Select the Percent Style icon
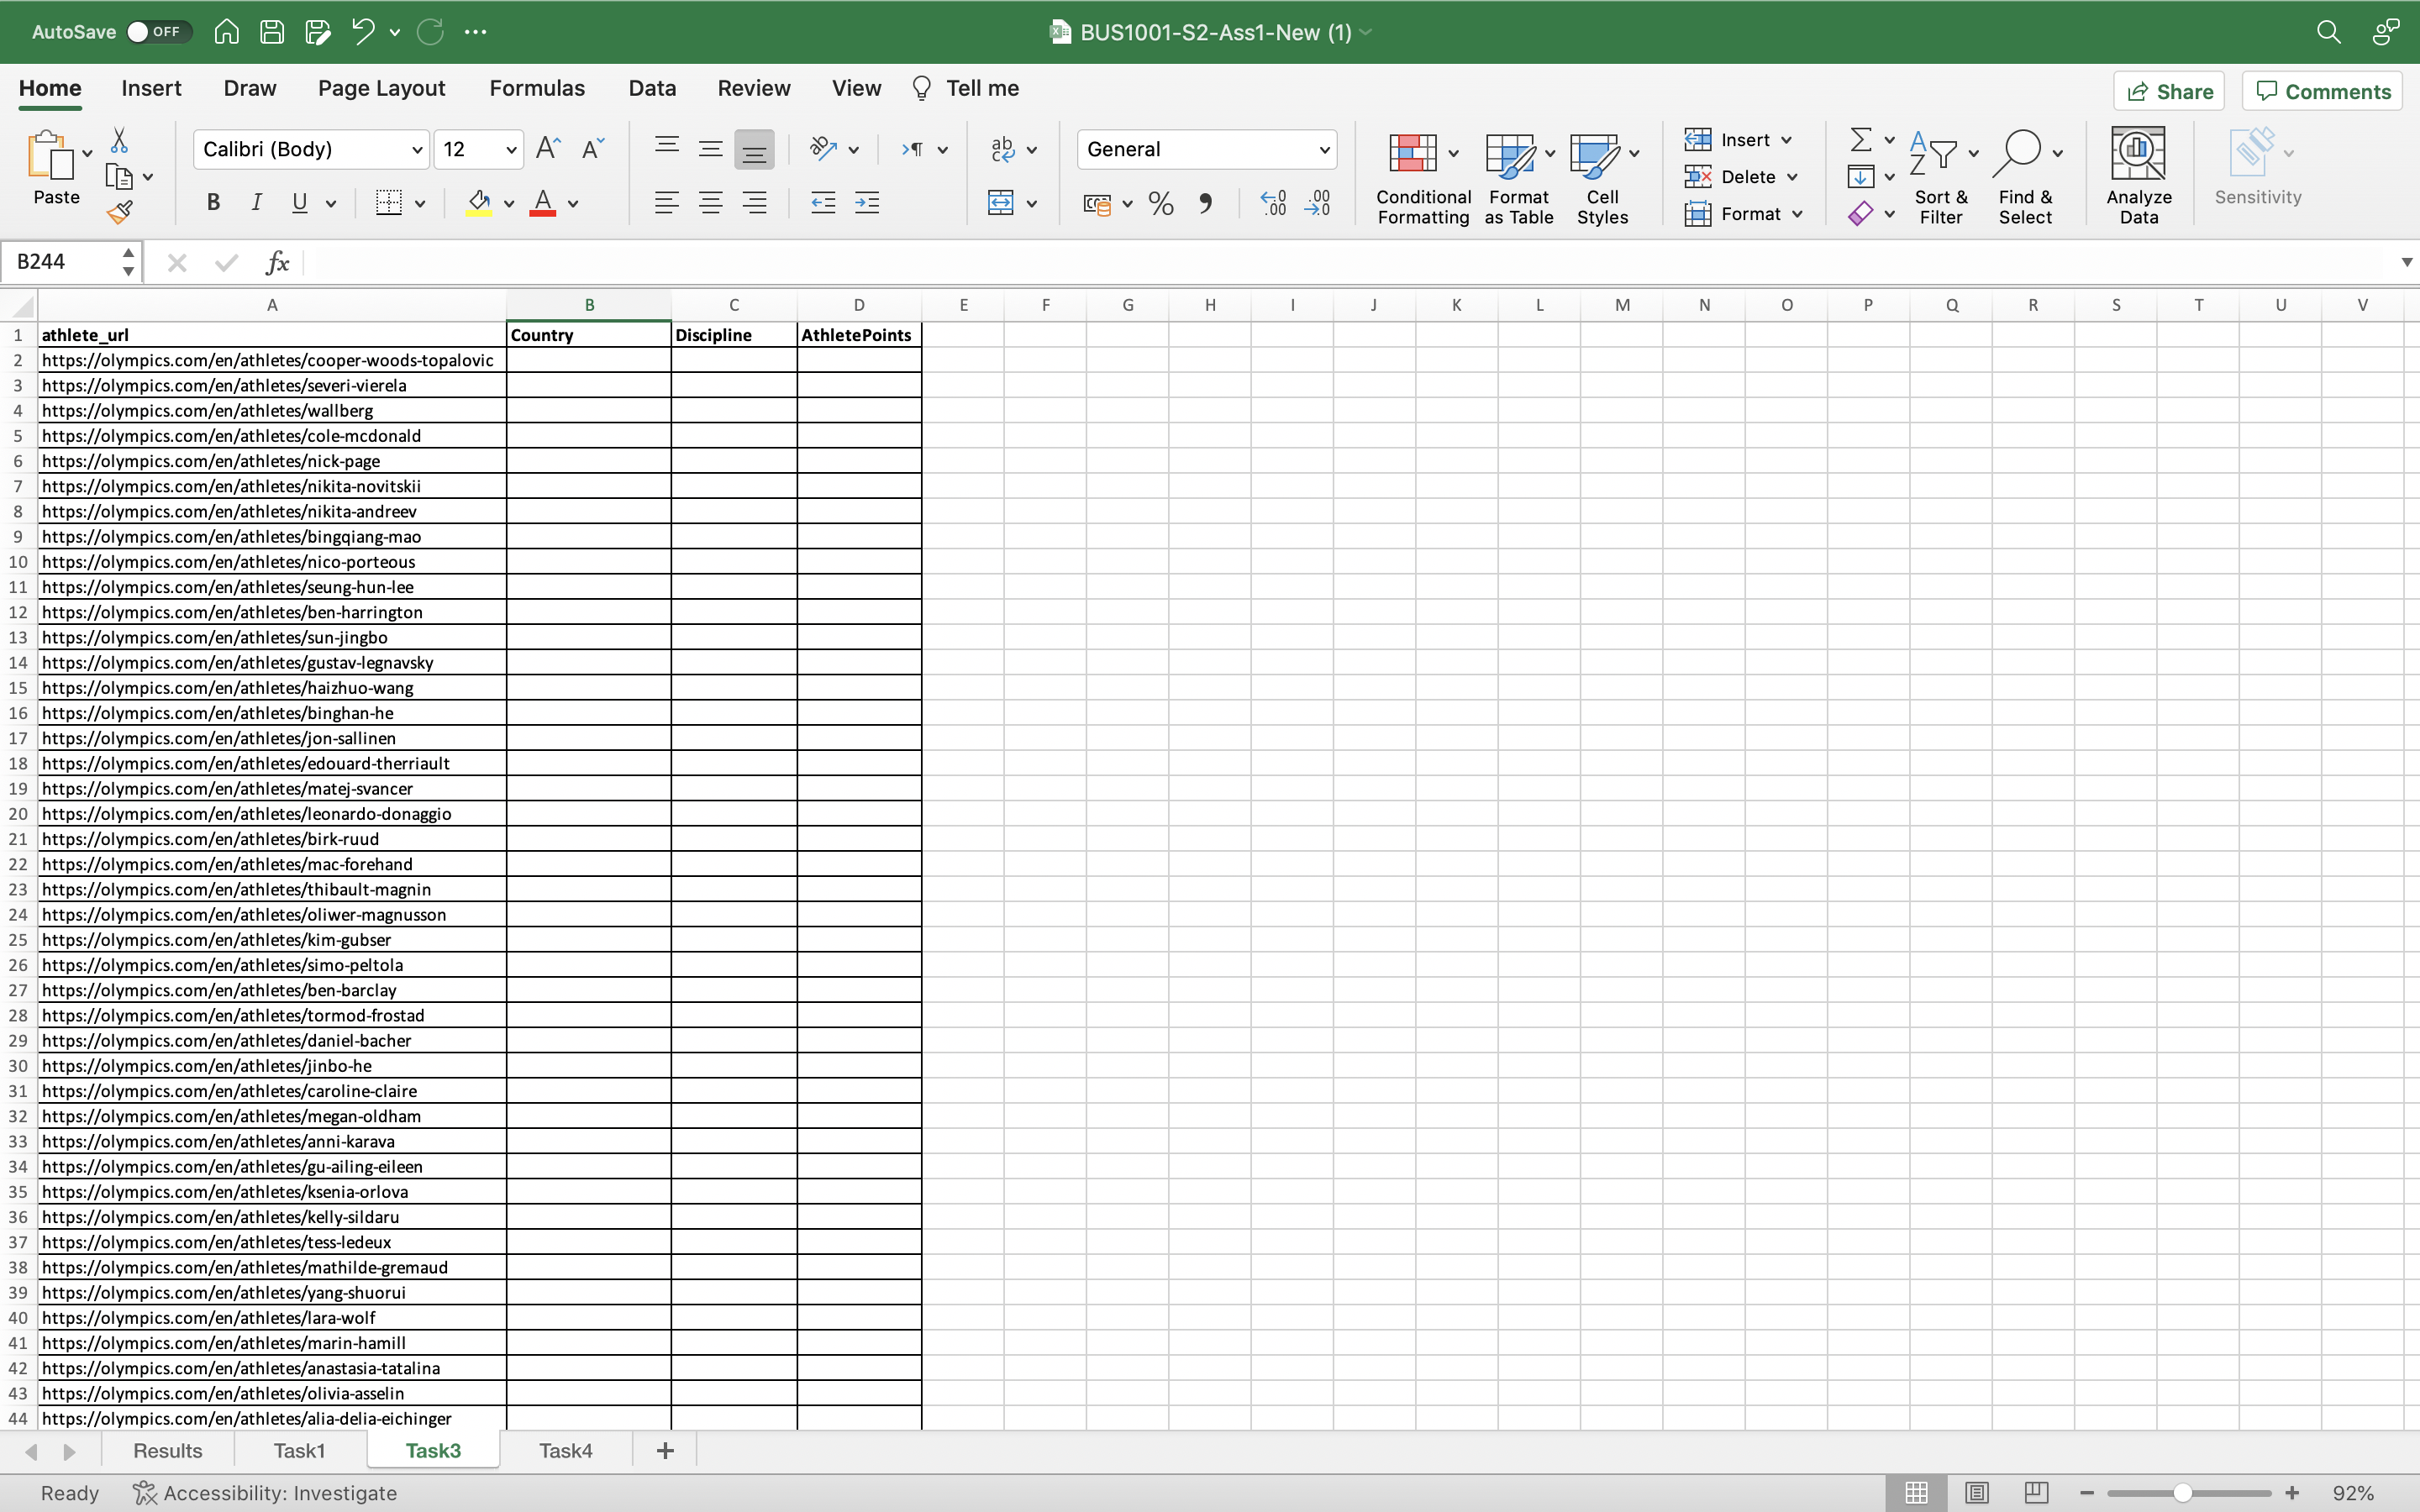Viewport: 2420px width, 1512px height. (x=1159, y=203)
